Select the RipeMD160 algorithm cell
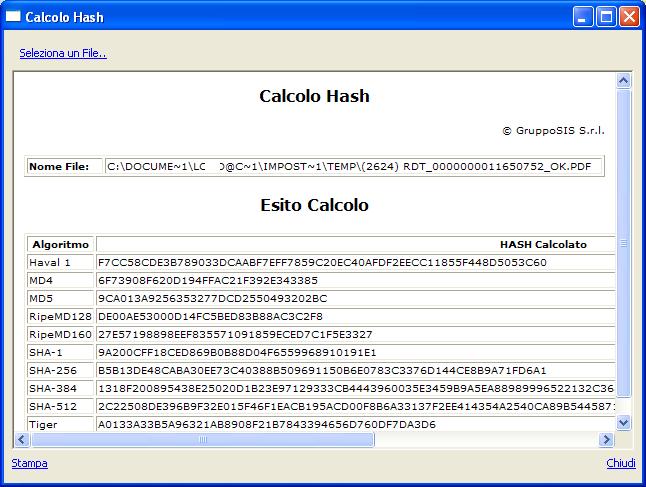Viewport: 646px width, 487px height. pyautogui.click(x=61, y=335)
